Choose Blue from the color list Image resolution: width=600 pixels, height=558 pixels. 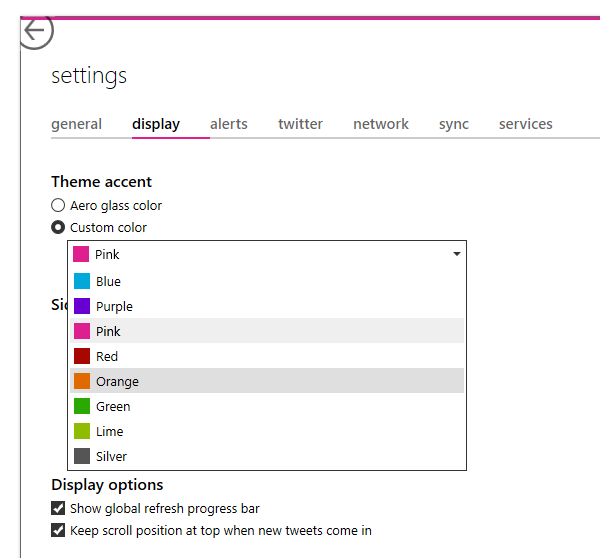tap(267, 281)
